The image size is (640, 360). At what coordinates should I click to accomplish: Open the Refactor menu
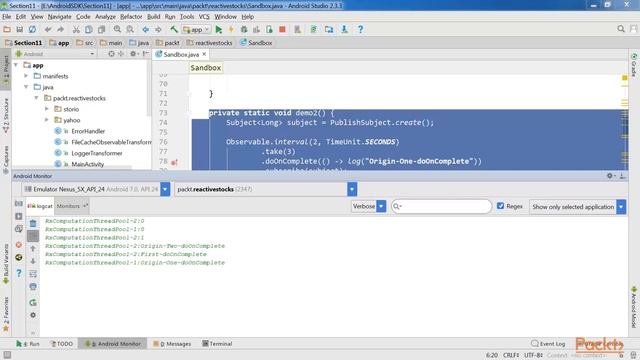(x=131, y=17)
